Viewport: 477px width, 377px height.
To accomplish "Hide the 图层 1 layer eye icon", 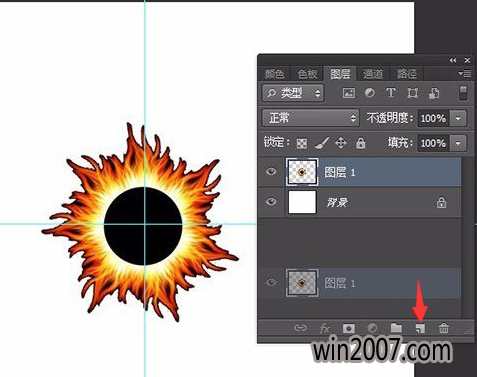I will coord(271,172).
